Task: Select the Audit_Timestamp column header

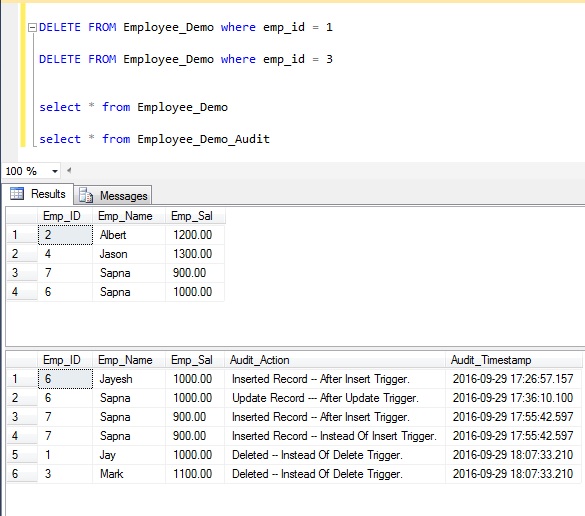Action: 514,360
